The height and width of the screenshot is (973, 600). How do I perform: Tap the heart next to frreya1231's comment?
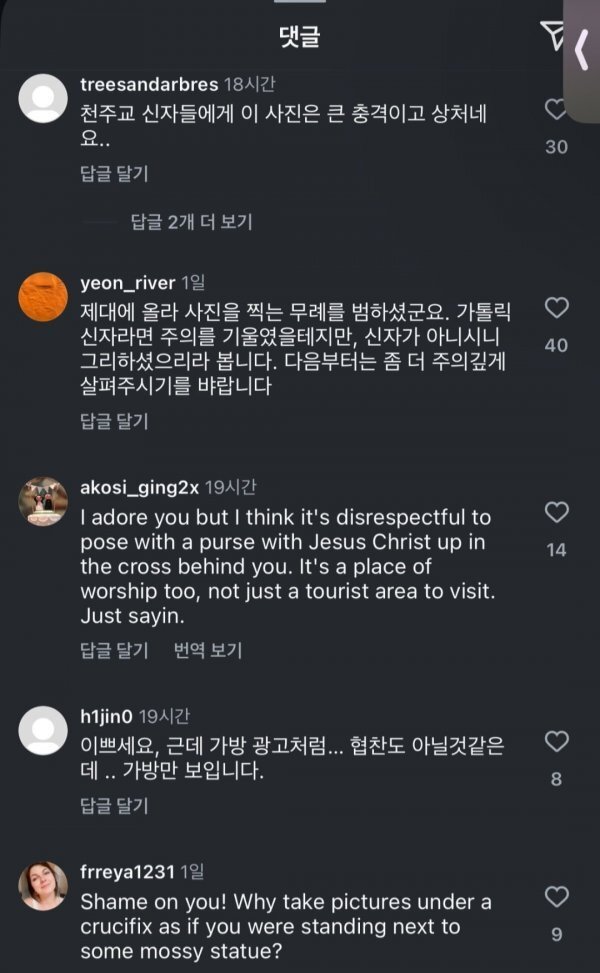(x=557, y=897)
